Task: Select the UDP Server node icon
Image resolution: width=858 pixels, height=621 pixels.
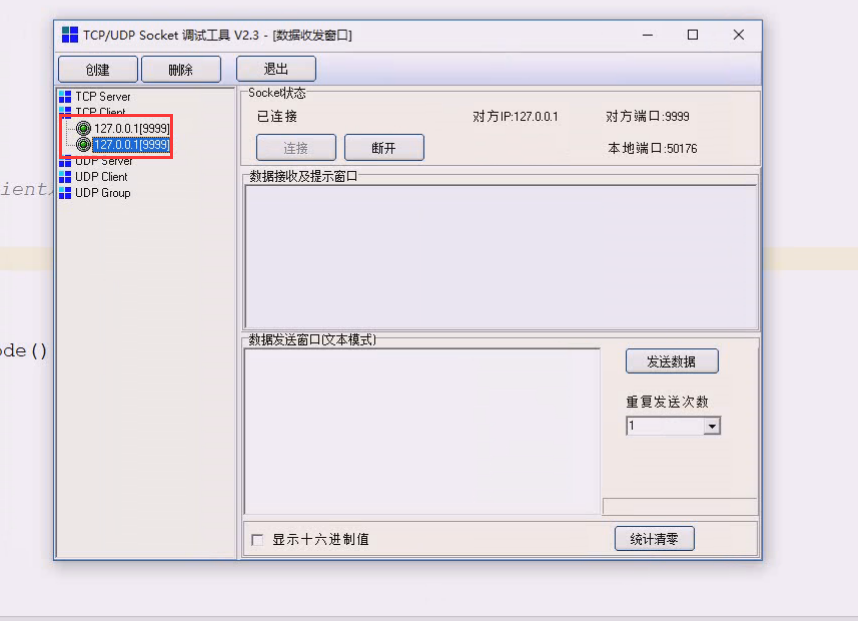Action: [66, 160]
